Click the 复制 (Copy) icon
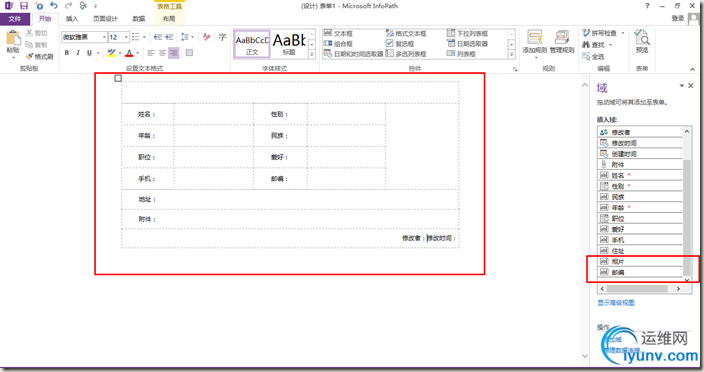 (x=30, y=45)
